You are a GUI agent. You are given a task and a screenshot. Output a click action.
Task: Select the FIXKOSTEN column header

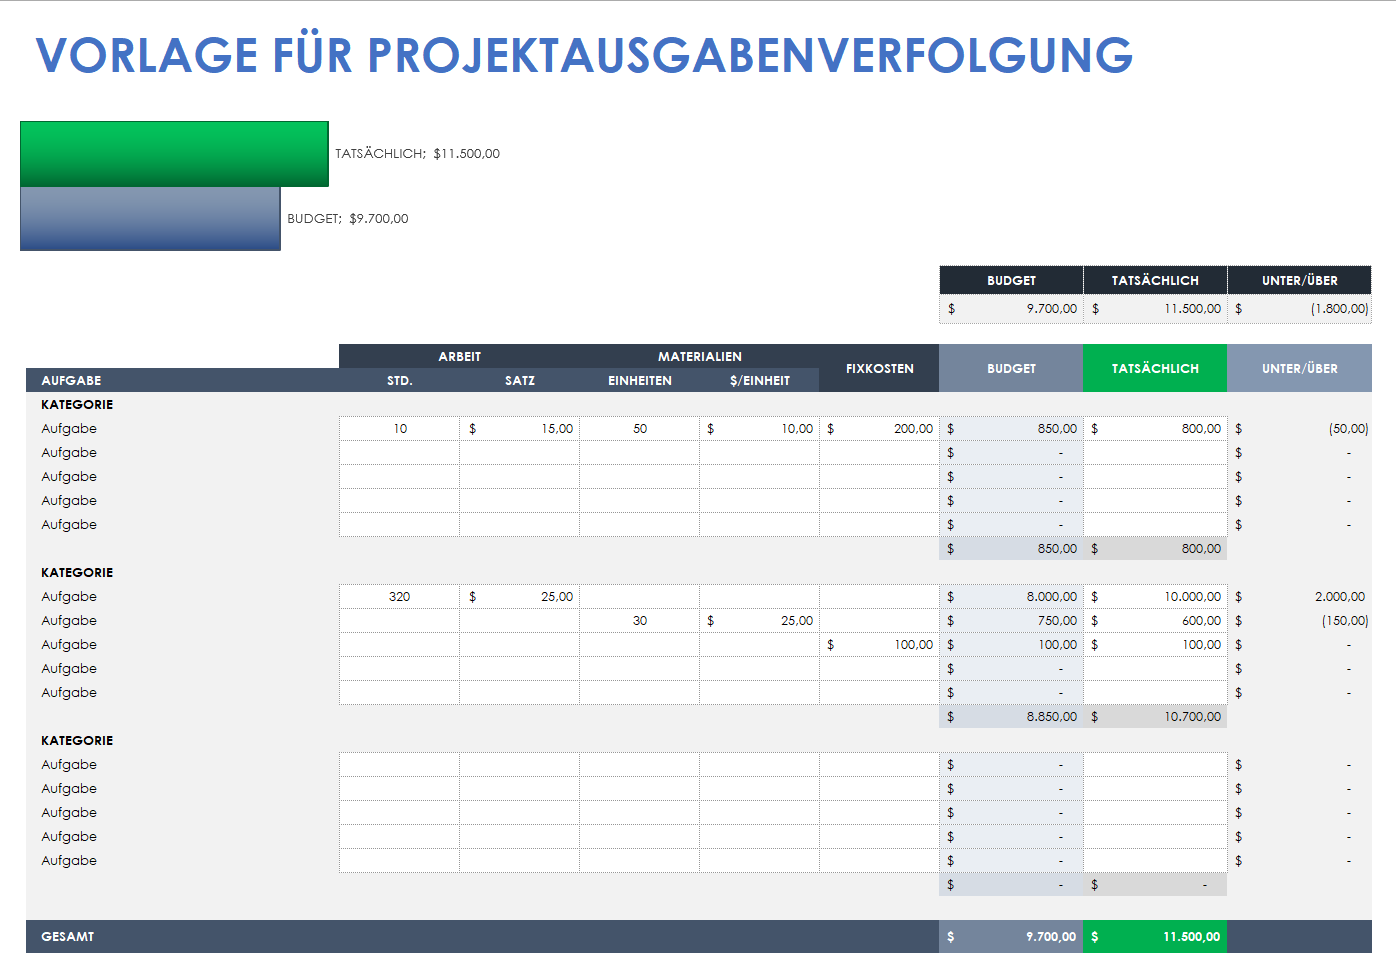(879, 368)
